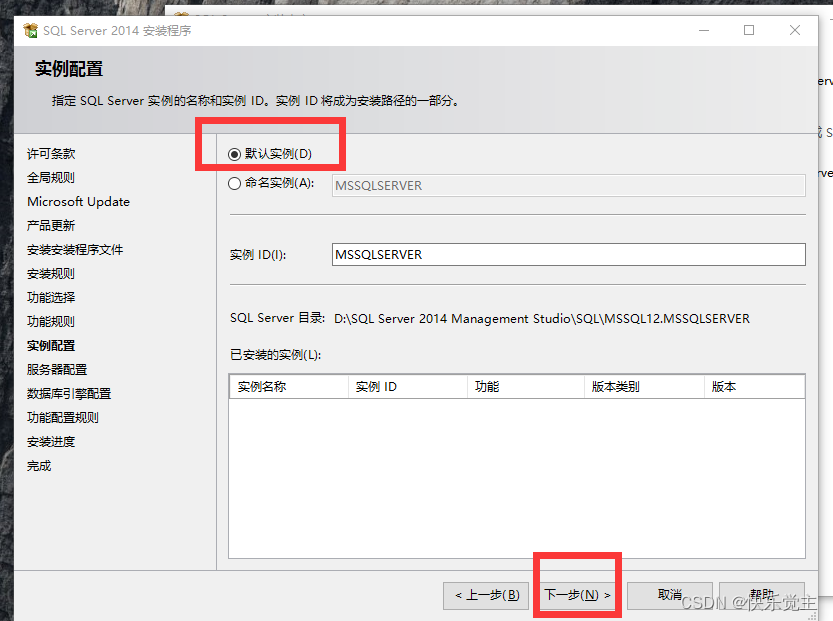This screenshot has width=833, height=621.
Task: Select 全局规则 in the step list
Action: point(51,178)
